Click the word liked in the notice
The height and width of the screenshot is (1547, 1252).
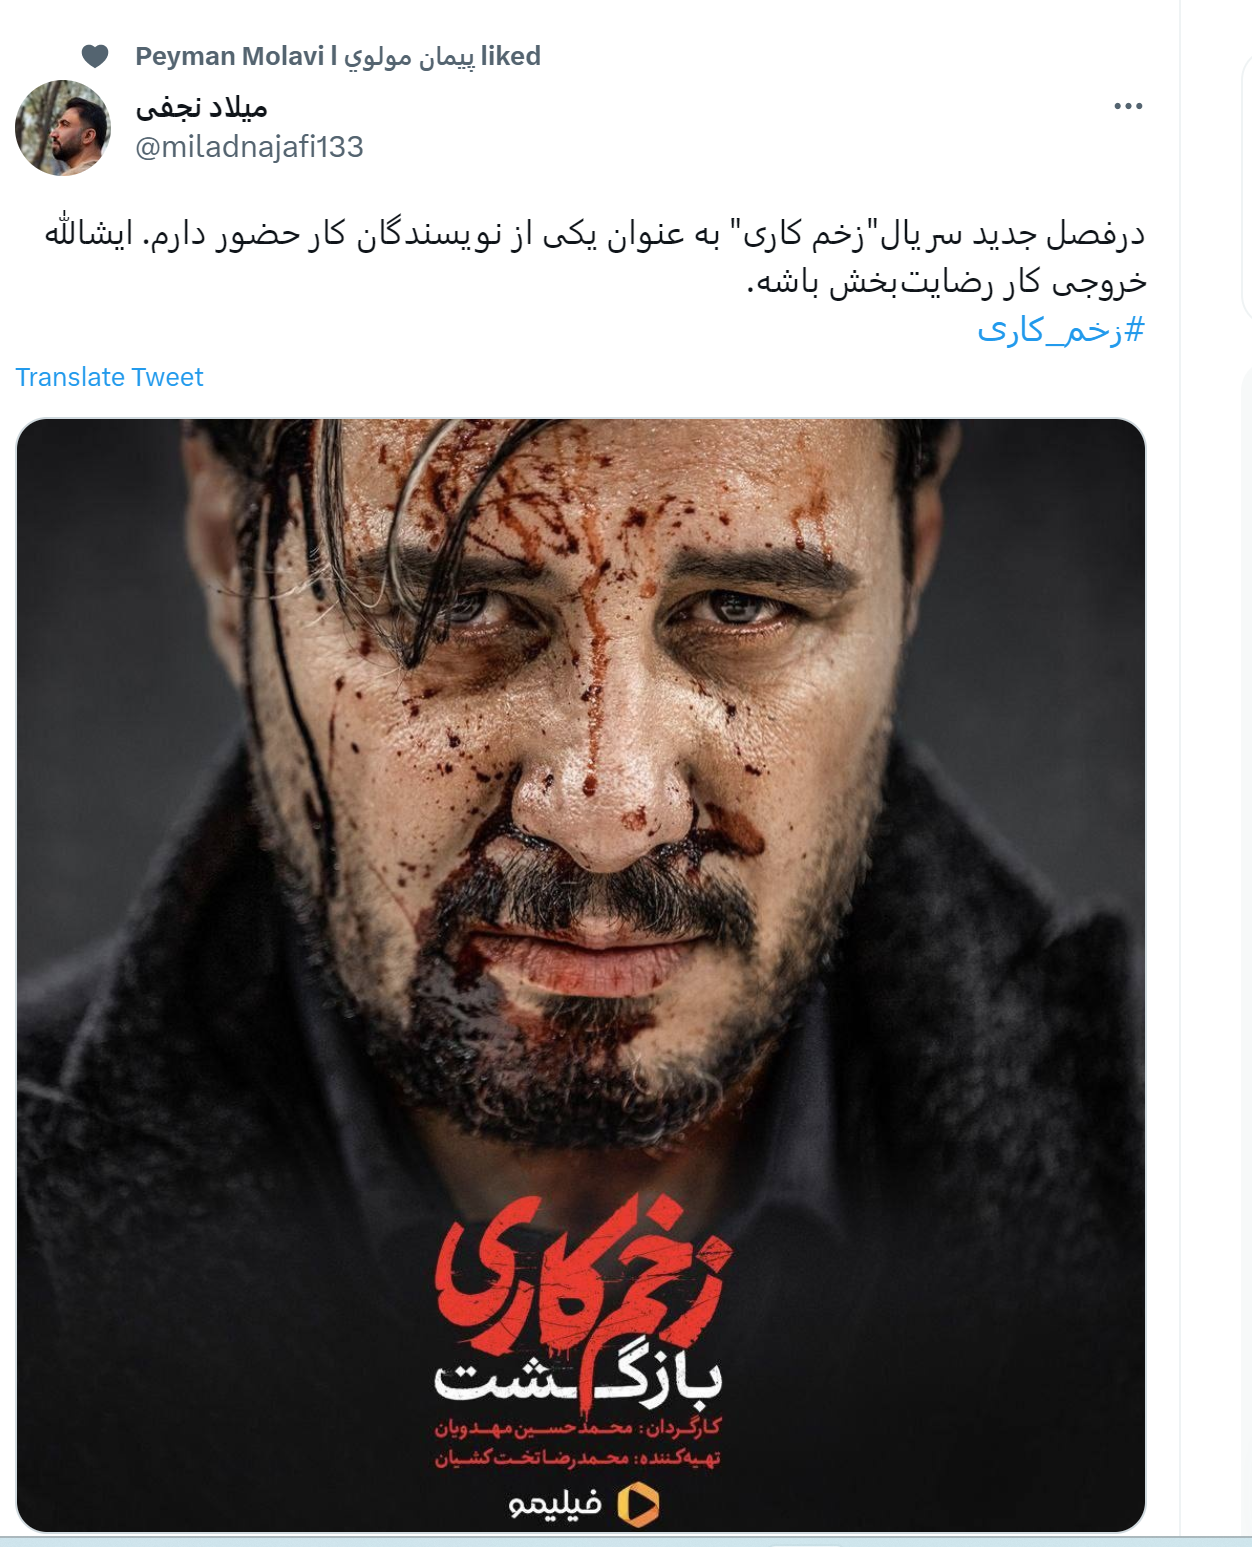coord(511,56)
